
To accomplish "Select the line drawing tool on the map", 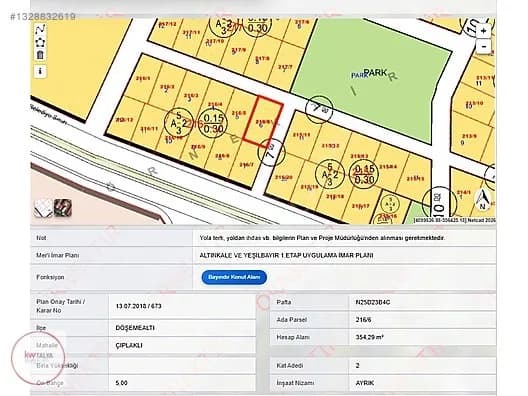I will (40, 29).
